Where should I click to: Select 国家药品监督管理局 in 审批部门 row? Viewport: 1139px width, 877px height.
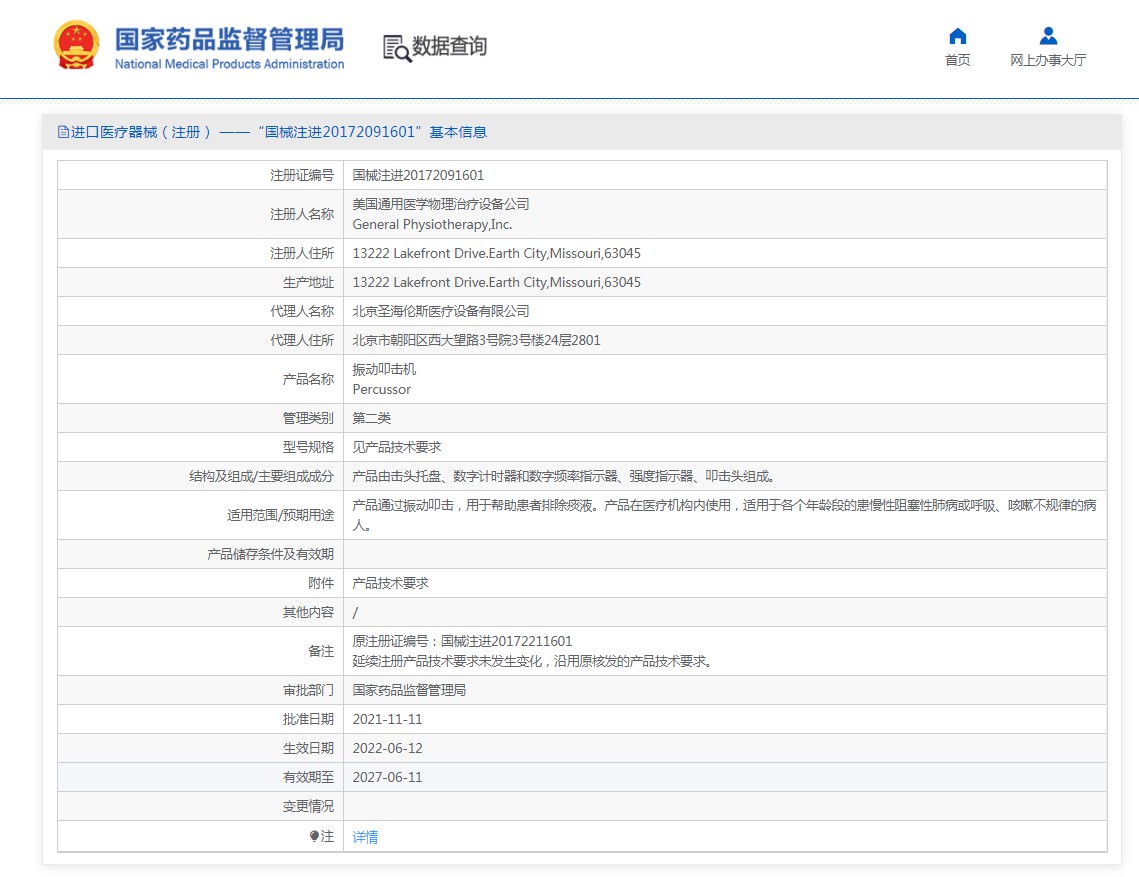pos(409,690)
